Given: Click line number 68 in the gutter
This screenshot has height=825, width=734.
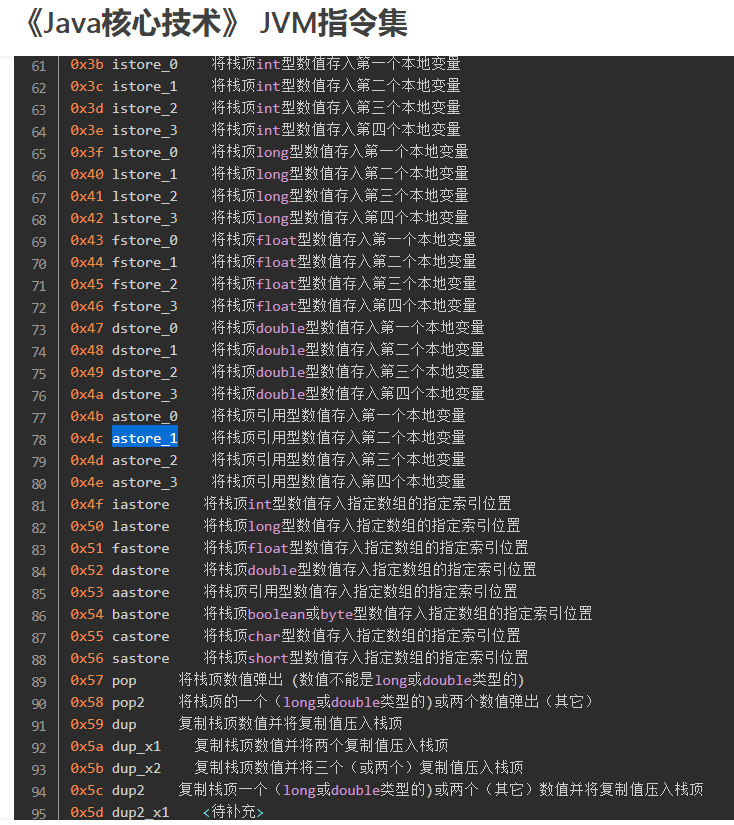Looking at the screenshot, I should 39,220.
